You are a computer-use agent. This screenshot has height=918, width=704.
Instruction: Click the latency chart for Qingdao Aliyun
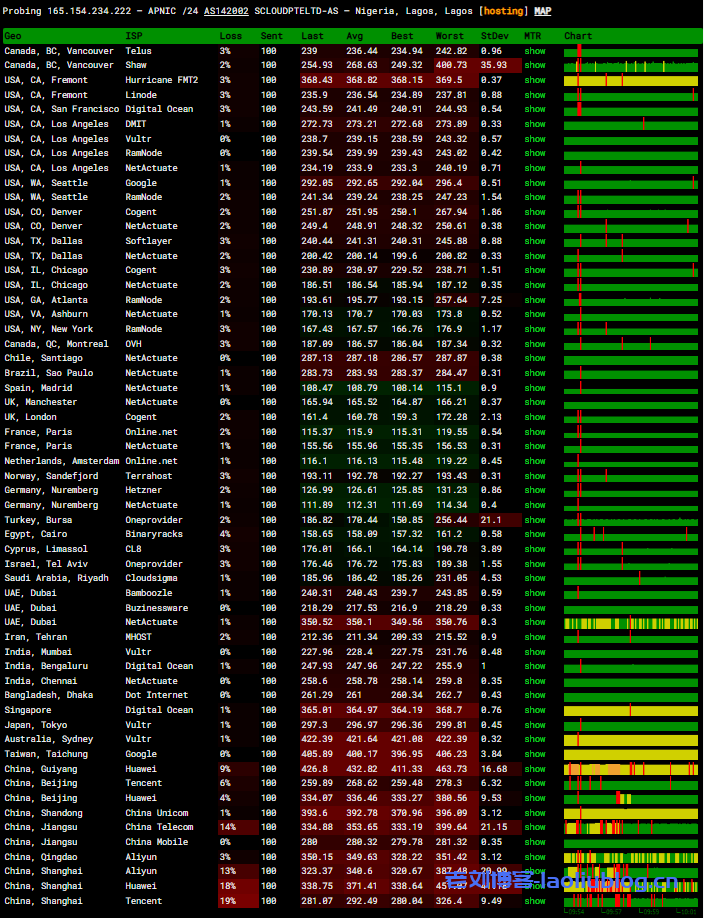630,857
